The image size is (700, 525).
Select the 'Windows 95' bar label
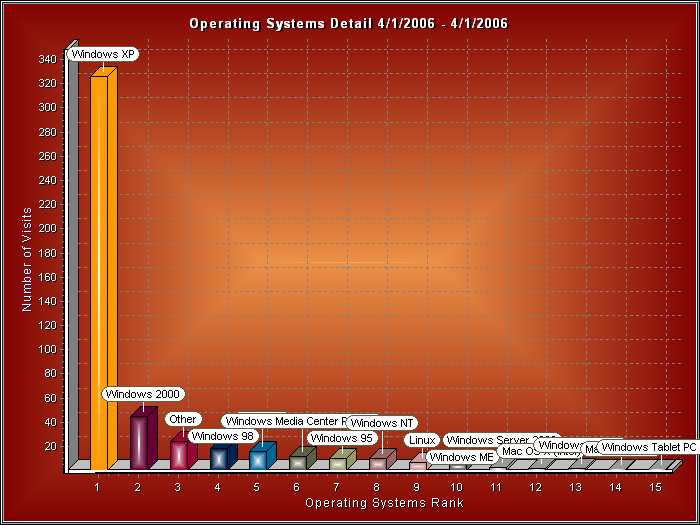342,438
